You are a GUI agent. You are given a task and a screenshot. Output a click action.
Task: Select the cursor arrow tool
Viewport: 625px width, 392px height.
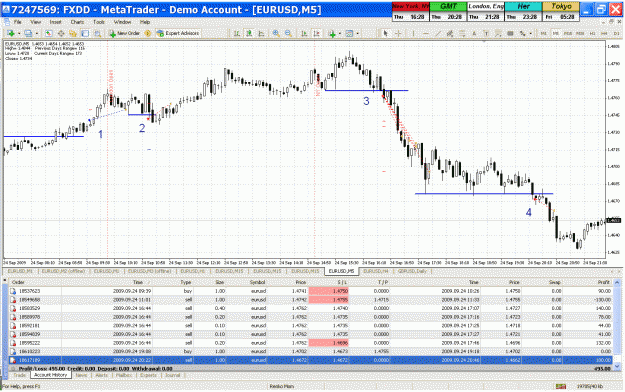tap(385, 33)
